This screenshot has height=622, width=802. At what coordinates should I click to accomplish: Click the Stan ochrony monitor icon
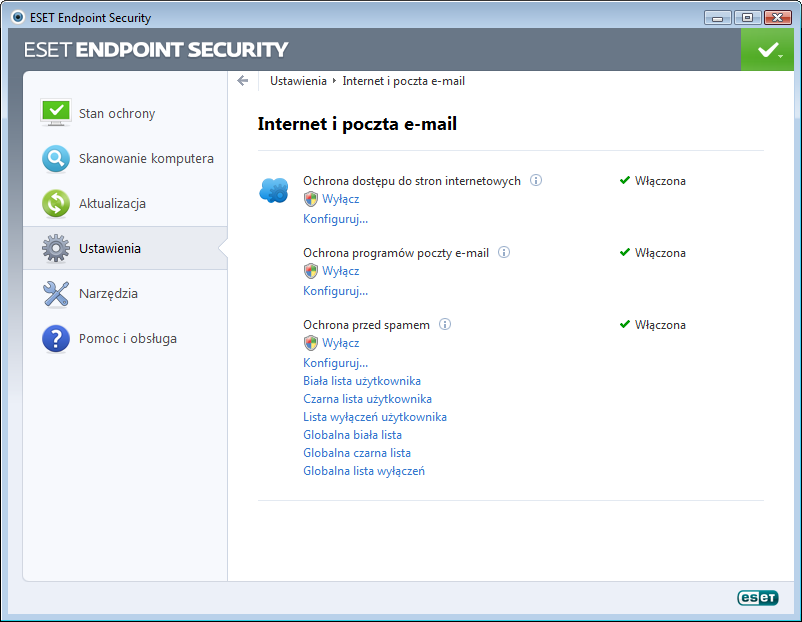[x=56, y=113]
